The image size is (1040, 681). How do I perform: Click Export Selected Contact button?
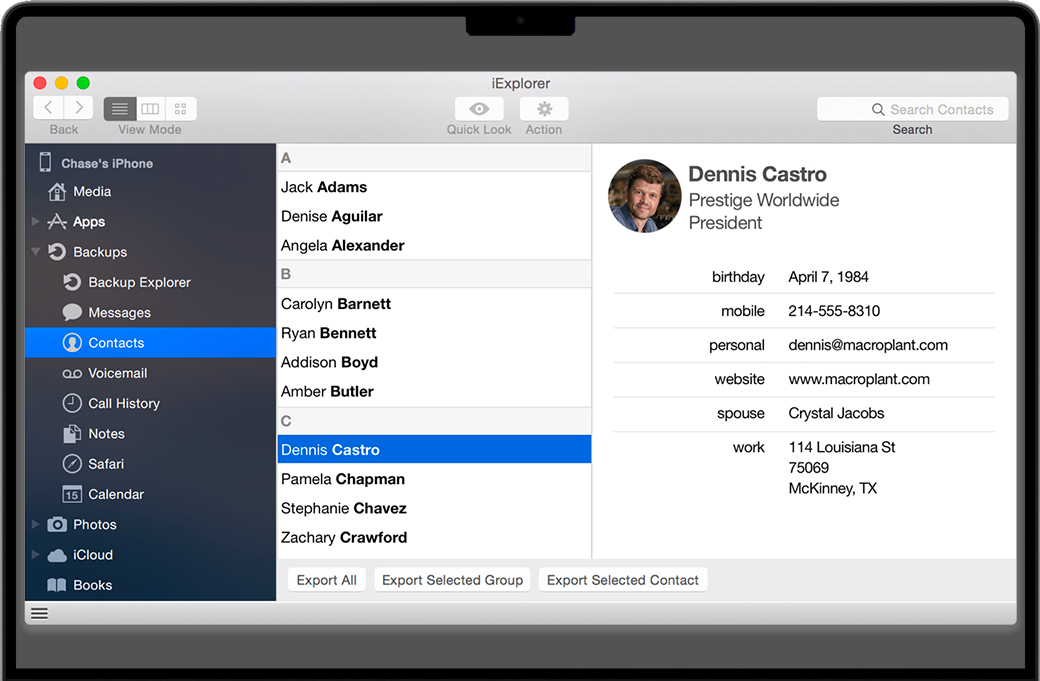[623, 580]
